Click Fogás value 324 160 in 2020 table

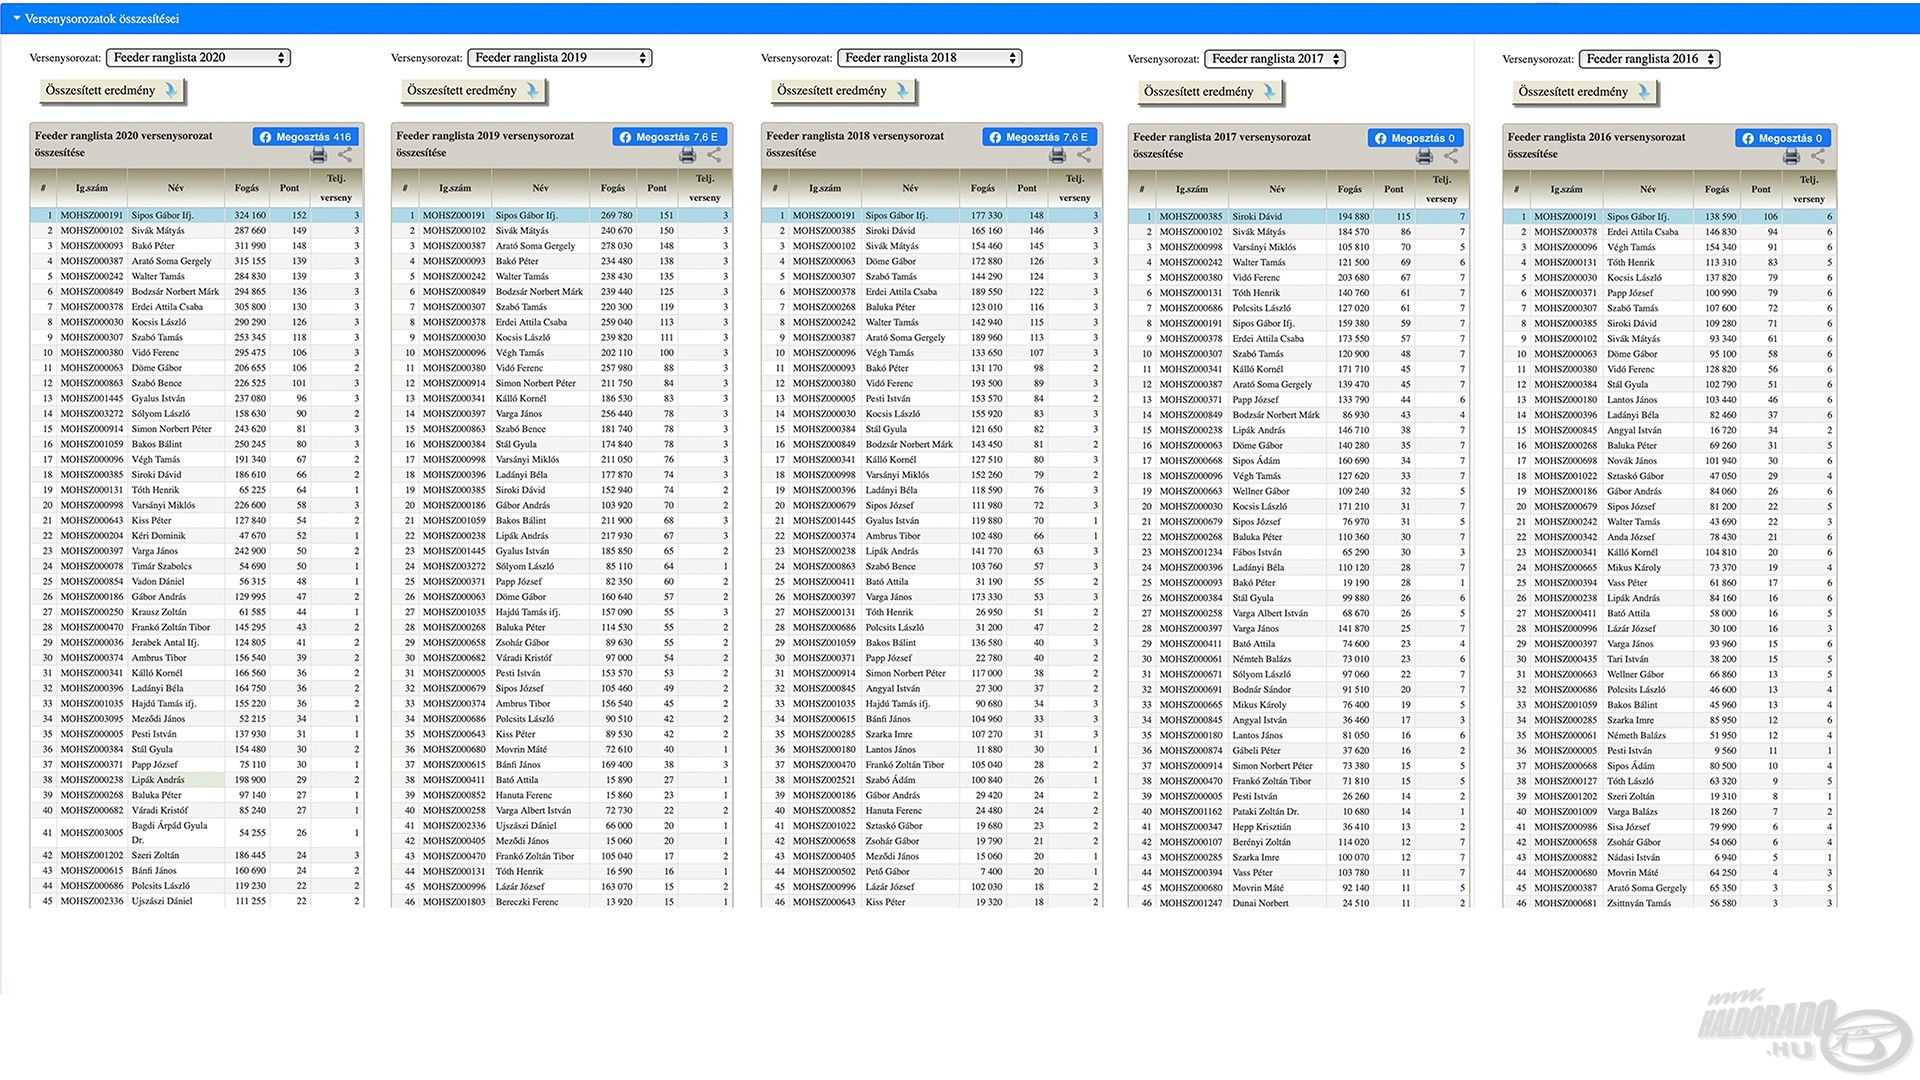(x=250, y=215)
